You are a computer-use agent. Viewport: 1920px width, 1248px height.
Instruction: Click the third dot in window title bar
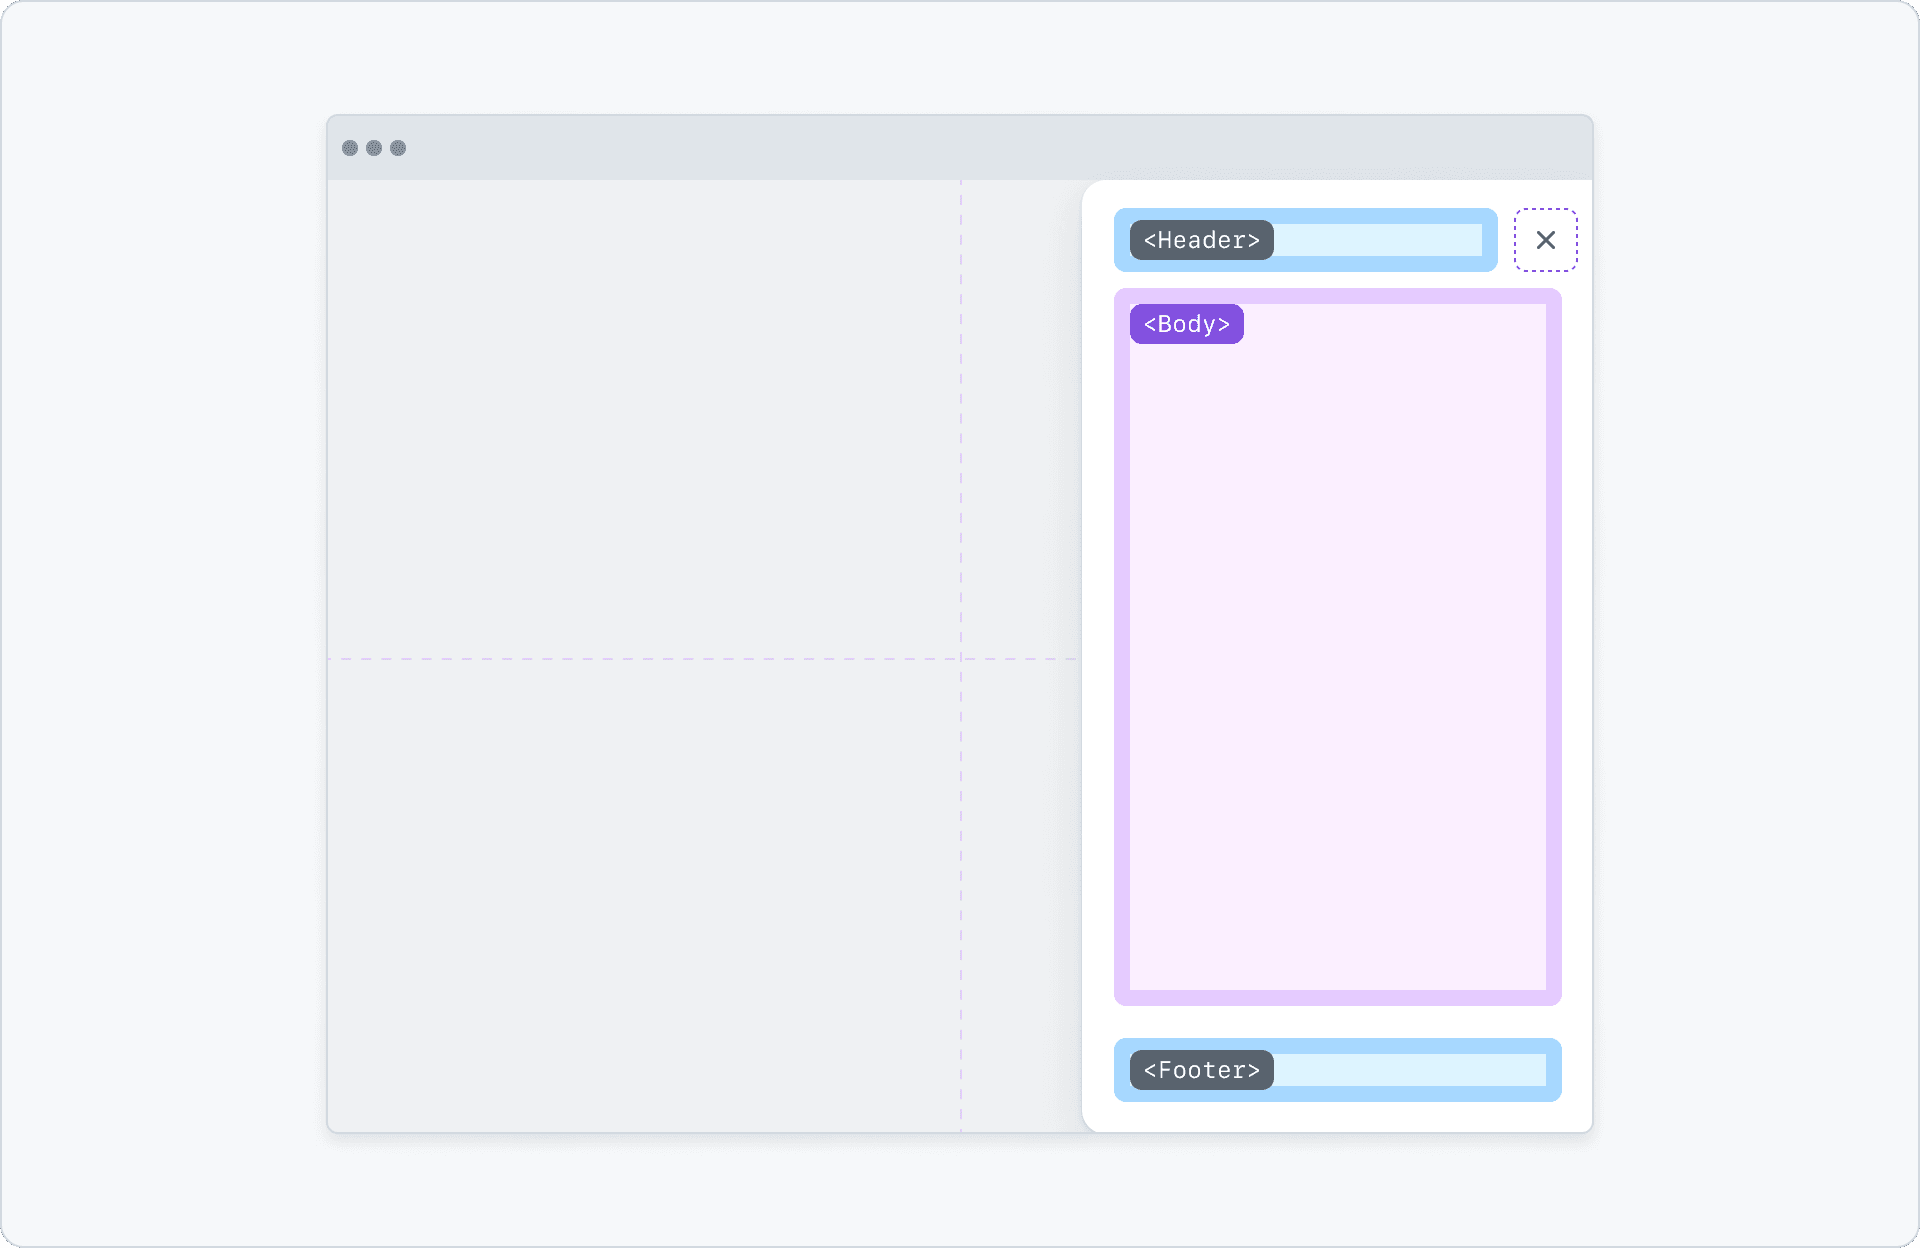(x=398, y=148)
